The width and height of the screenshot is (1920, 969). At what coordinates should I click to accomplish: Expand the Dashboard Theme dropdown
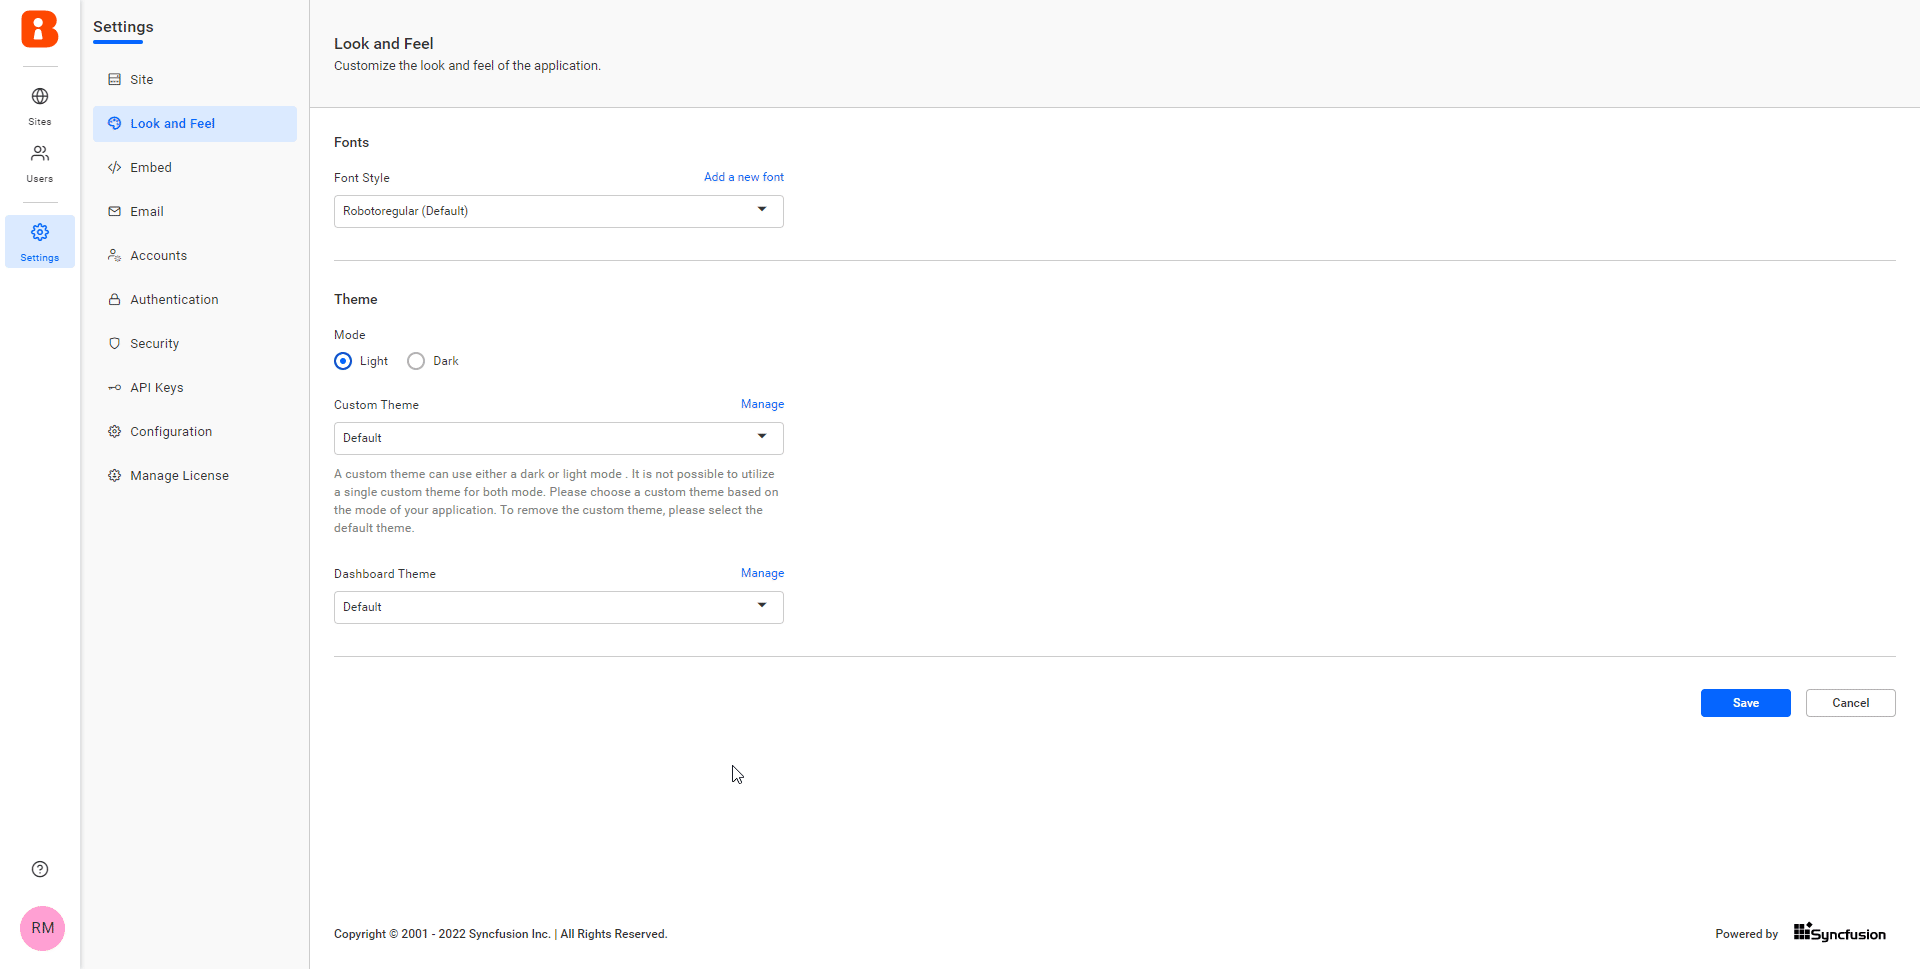(558, 607)
